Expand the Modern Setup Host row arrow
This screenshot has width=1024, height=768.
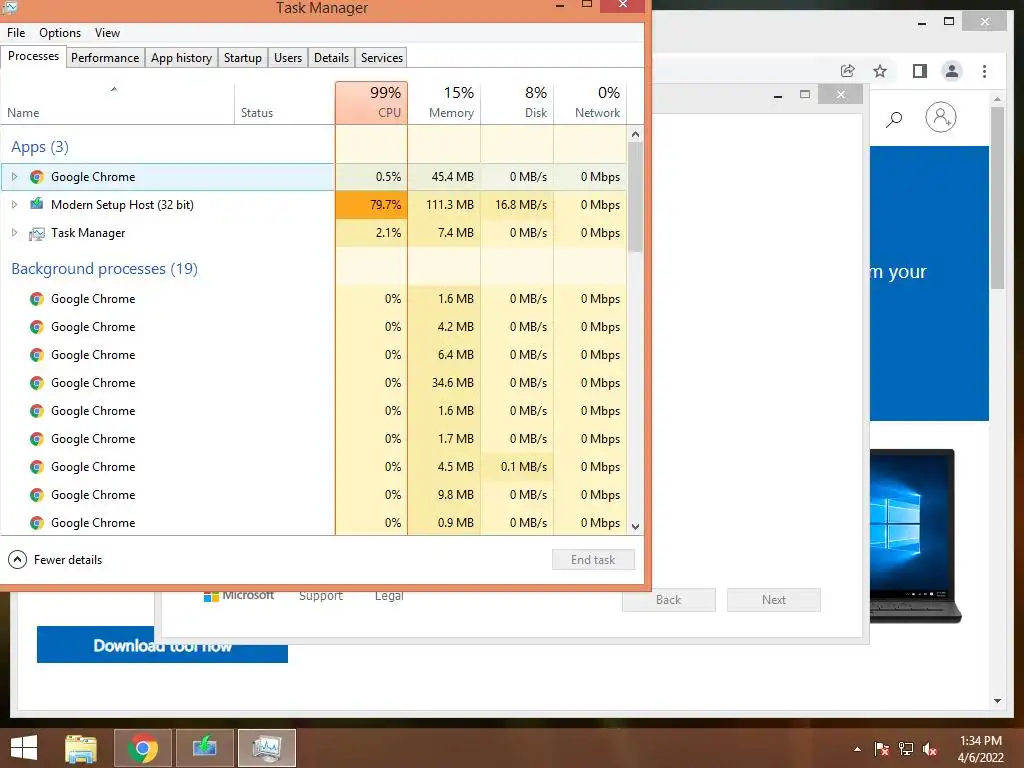click(x=14, y=205)
